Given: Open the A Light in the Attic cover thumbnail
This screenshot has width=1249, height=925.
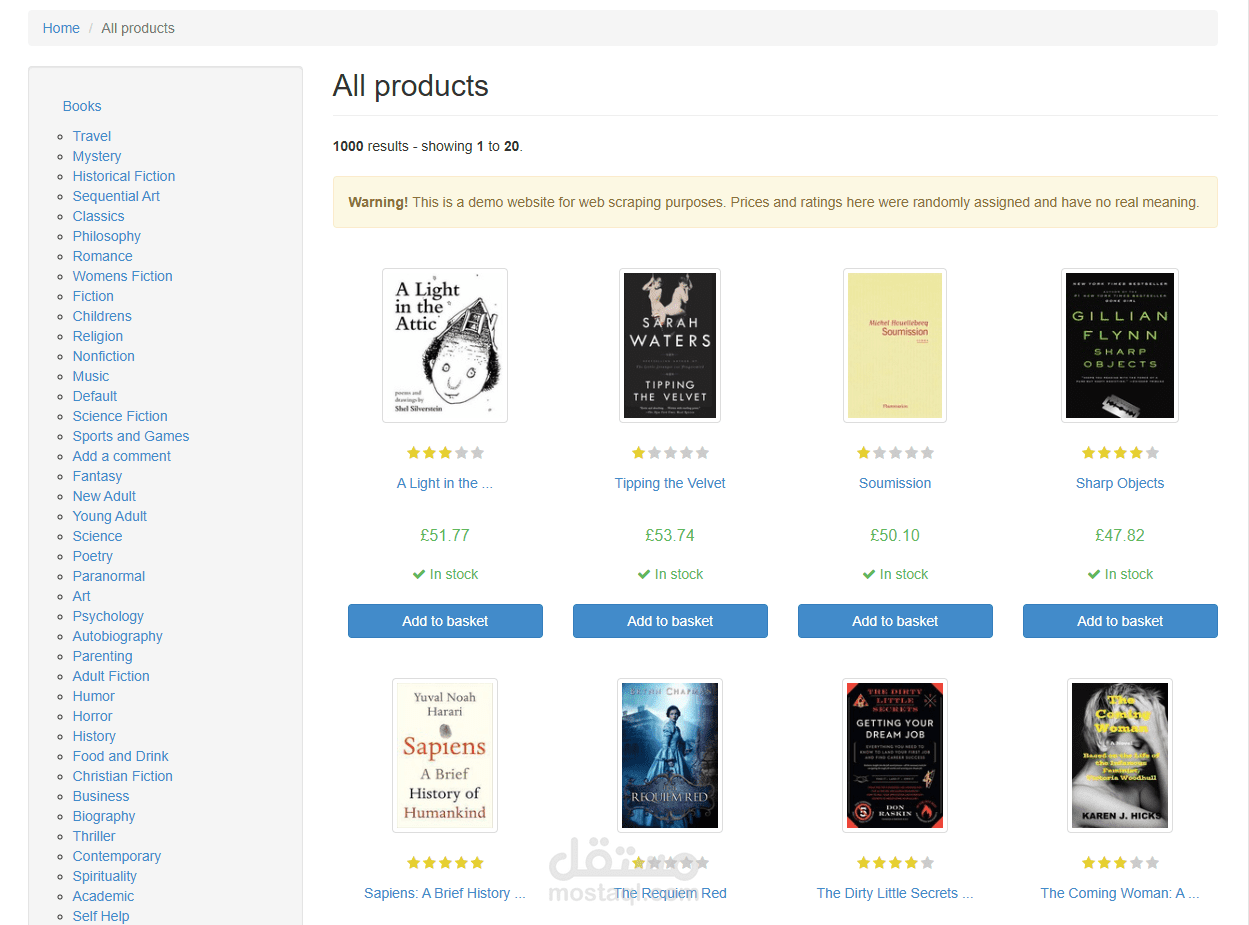Looking at the screenshot, I should point(445,345).
